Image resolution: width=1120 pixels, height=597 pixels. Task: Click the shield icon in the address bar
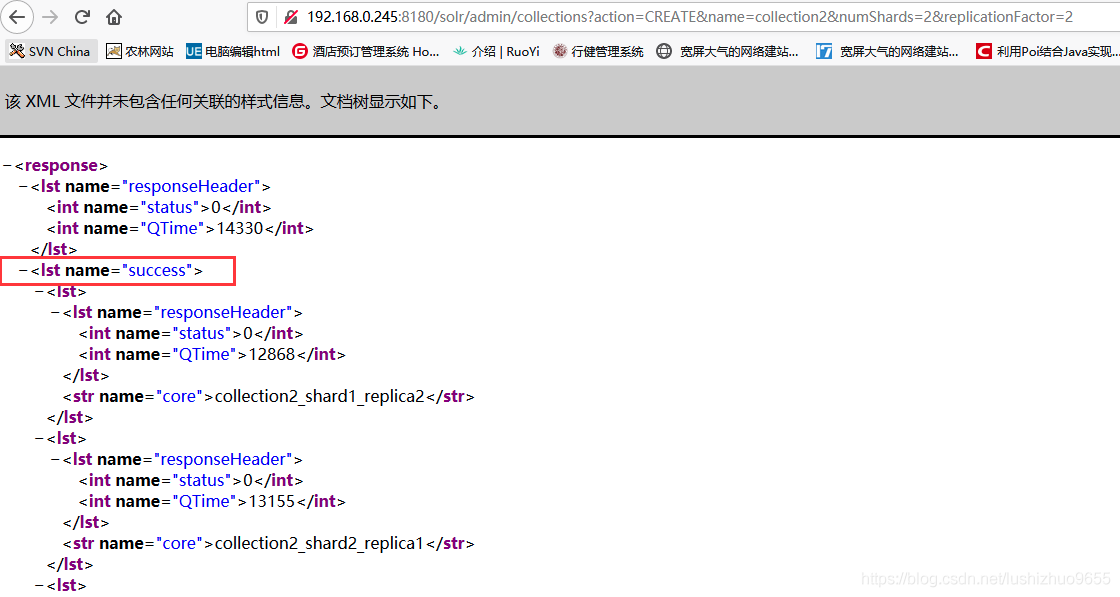[260, 16]
